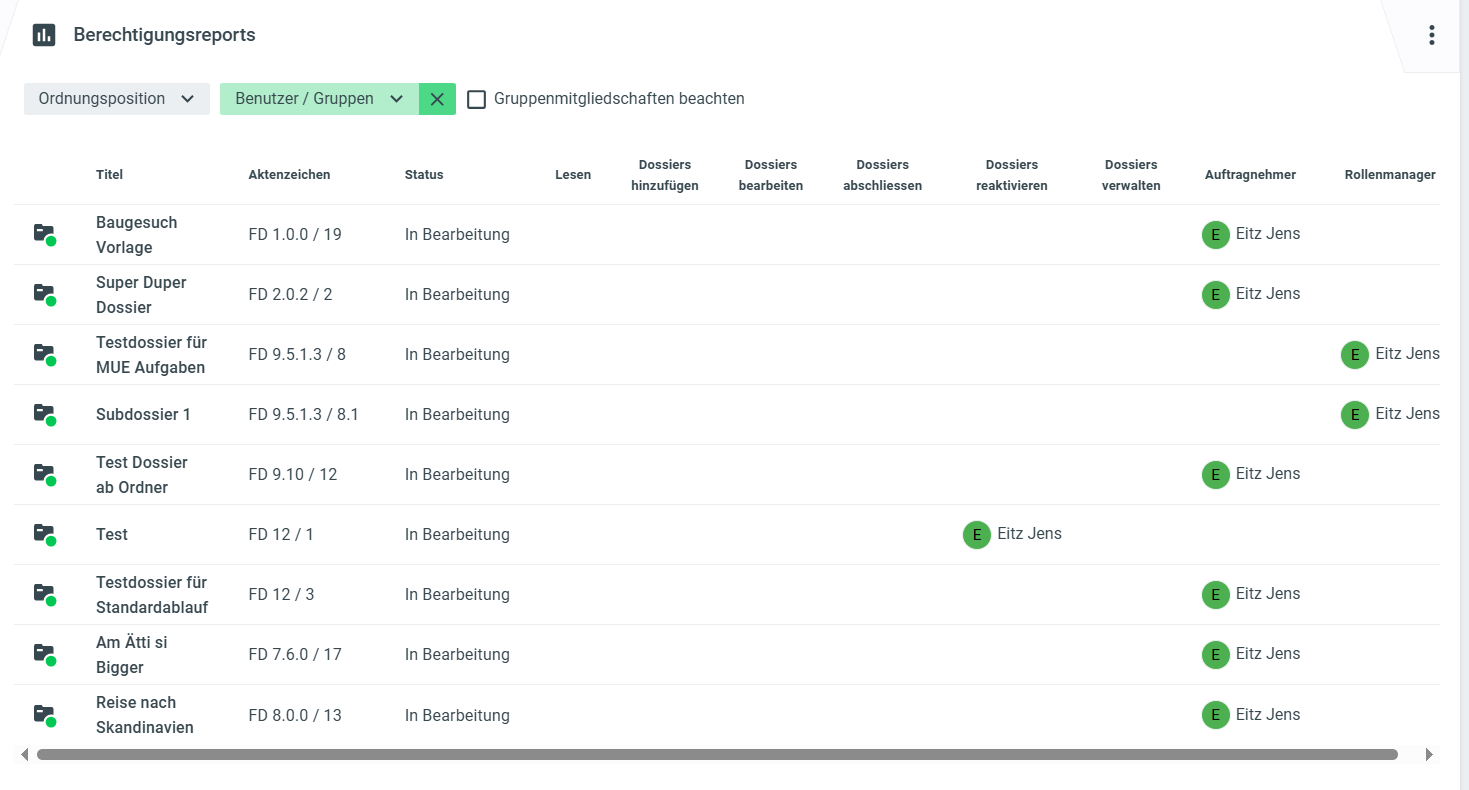Click Rollenmanager avatar in Testdossier für MUE Aufgaben row
This screenshot has width=1469, height=790.
point(1354,355)
